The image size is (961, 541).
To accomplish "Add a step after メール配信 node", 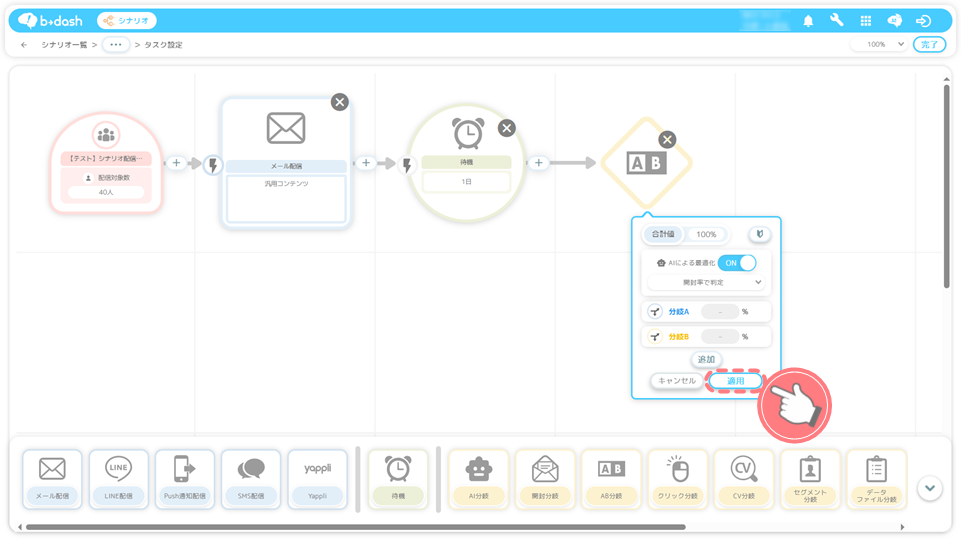I will click(366, 163).
